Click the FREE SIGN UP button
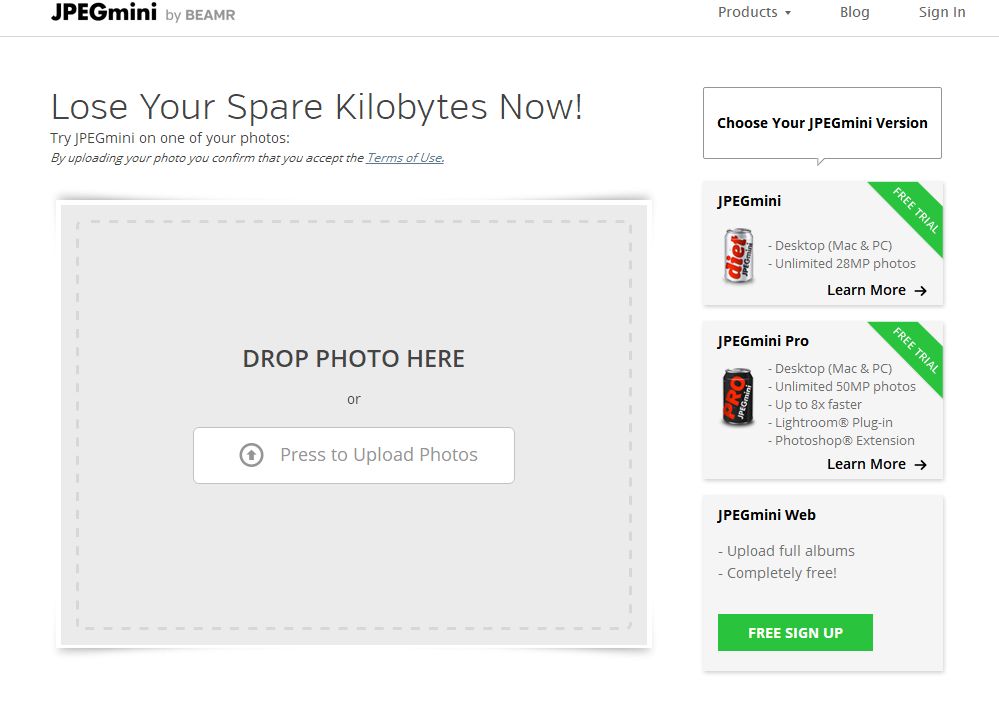The height and width of the screenshot is (714, 999). click(x=795, y=632)
